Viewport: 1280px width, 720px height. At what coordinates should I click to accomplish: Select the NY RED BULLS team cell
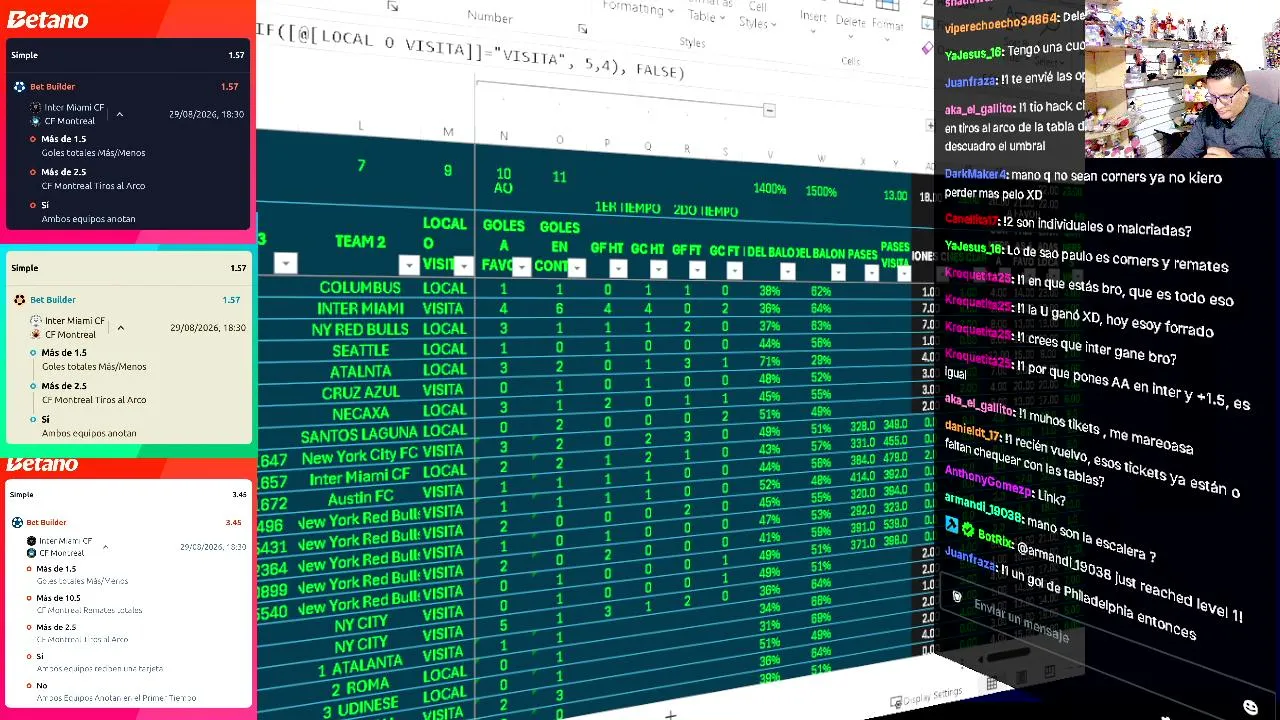[360, 329]
